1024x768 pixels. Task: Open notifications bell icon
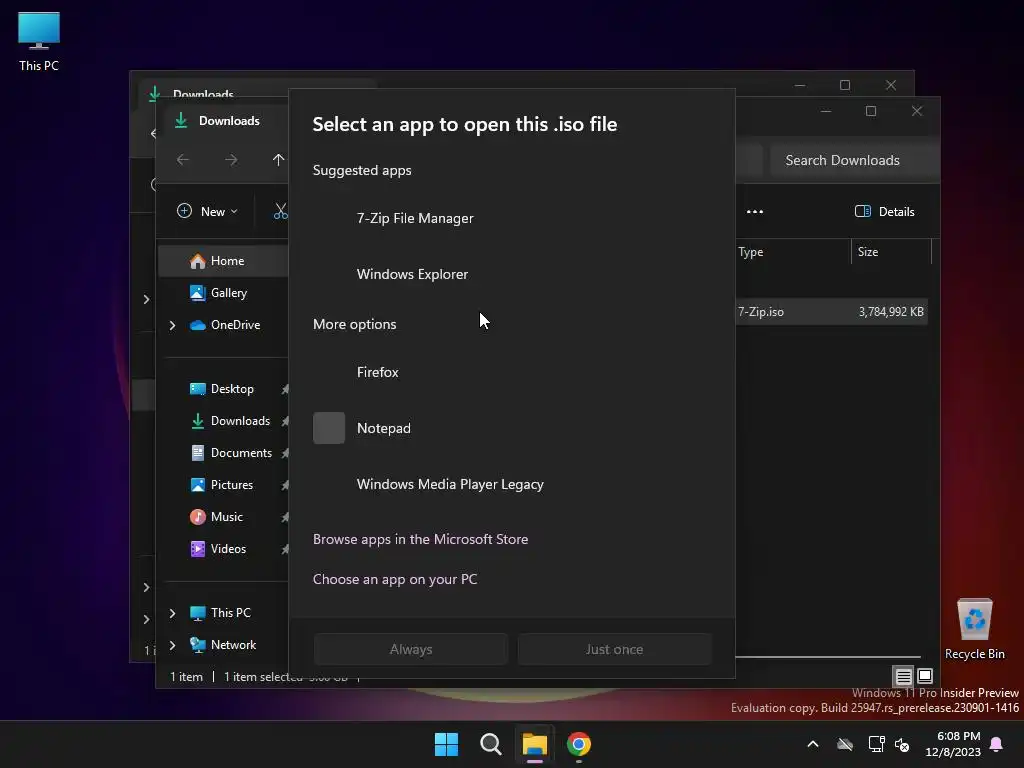[997, 744]
